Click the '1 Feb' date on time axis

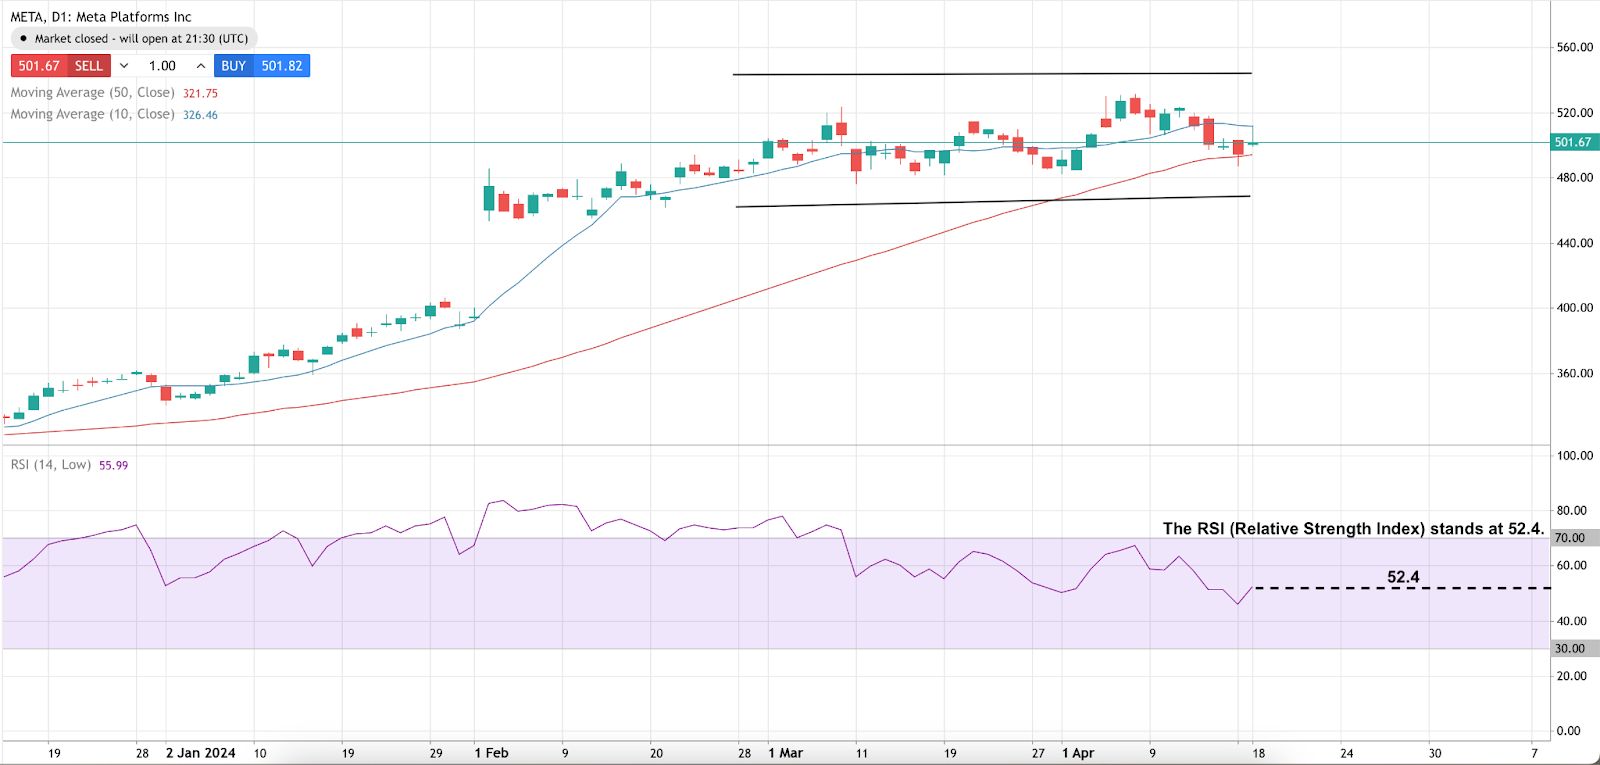[491, 753]
